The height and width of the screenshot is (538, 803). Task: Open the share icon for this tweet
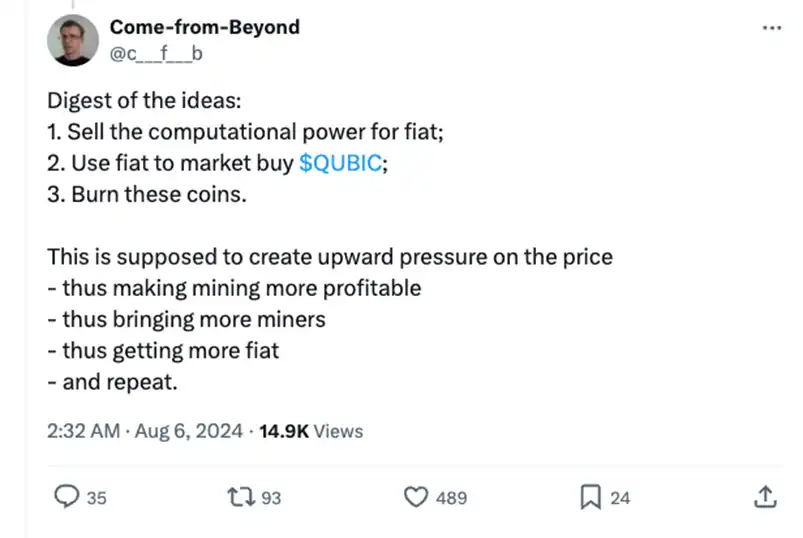(765, 496)
